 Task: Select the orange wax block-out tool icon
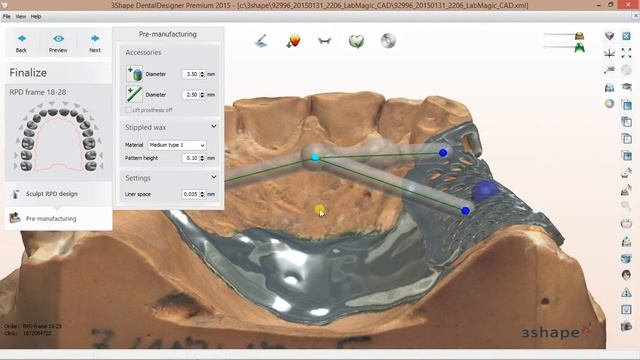[293, 41]
